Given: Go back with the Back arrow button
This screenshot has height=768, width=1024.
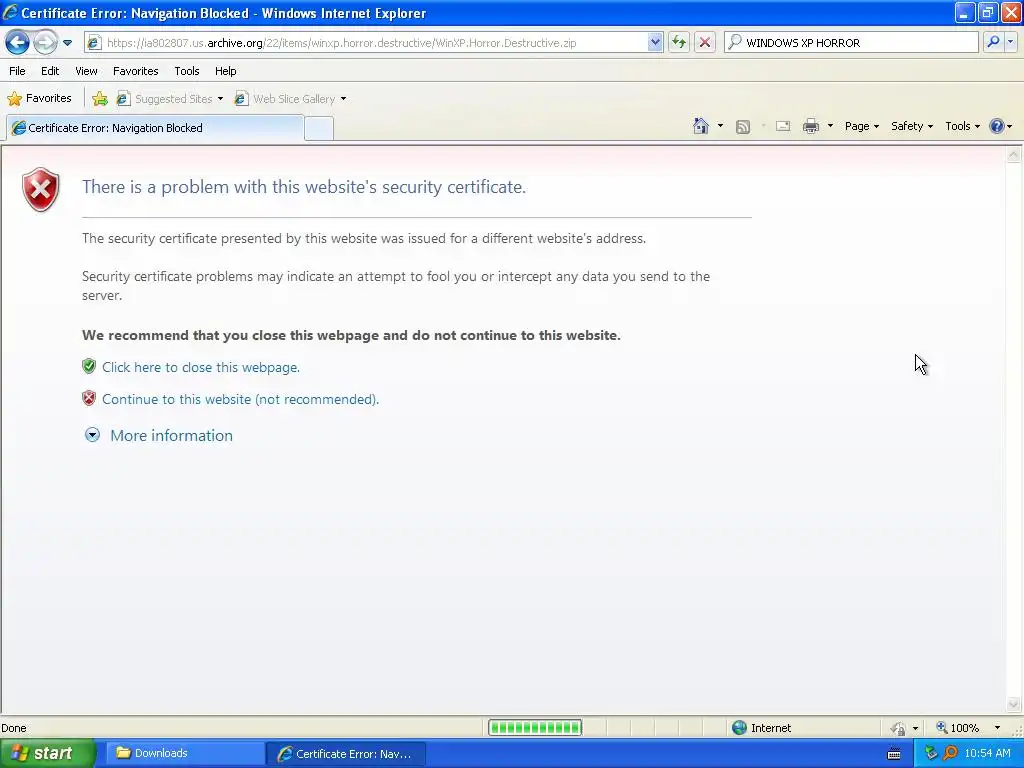Looking at the screenshot, I should [x=17, y=43].
